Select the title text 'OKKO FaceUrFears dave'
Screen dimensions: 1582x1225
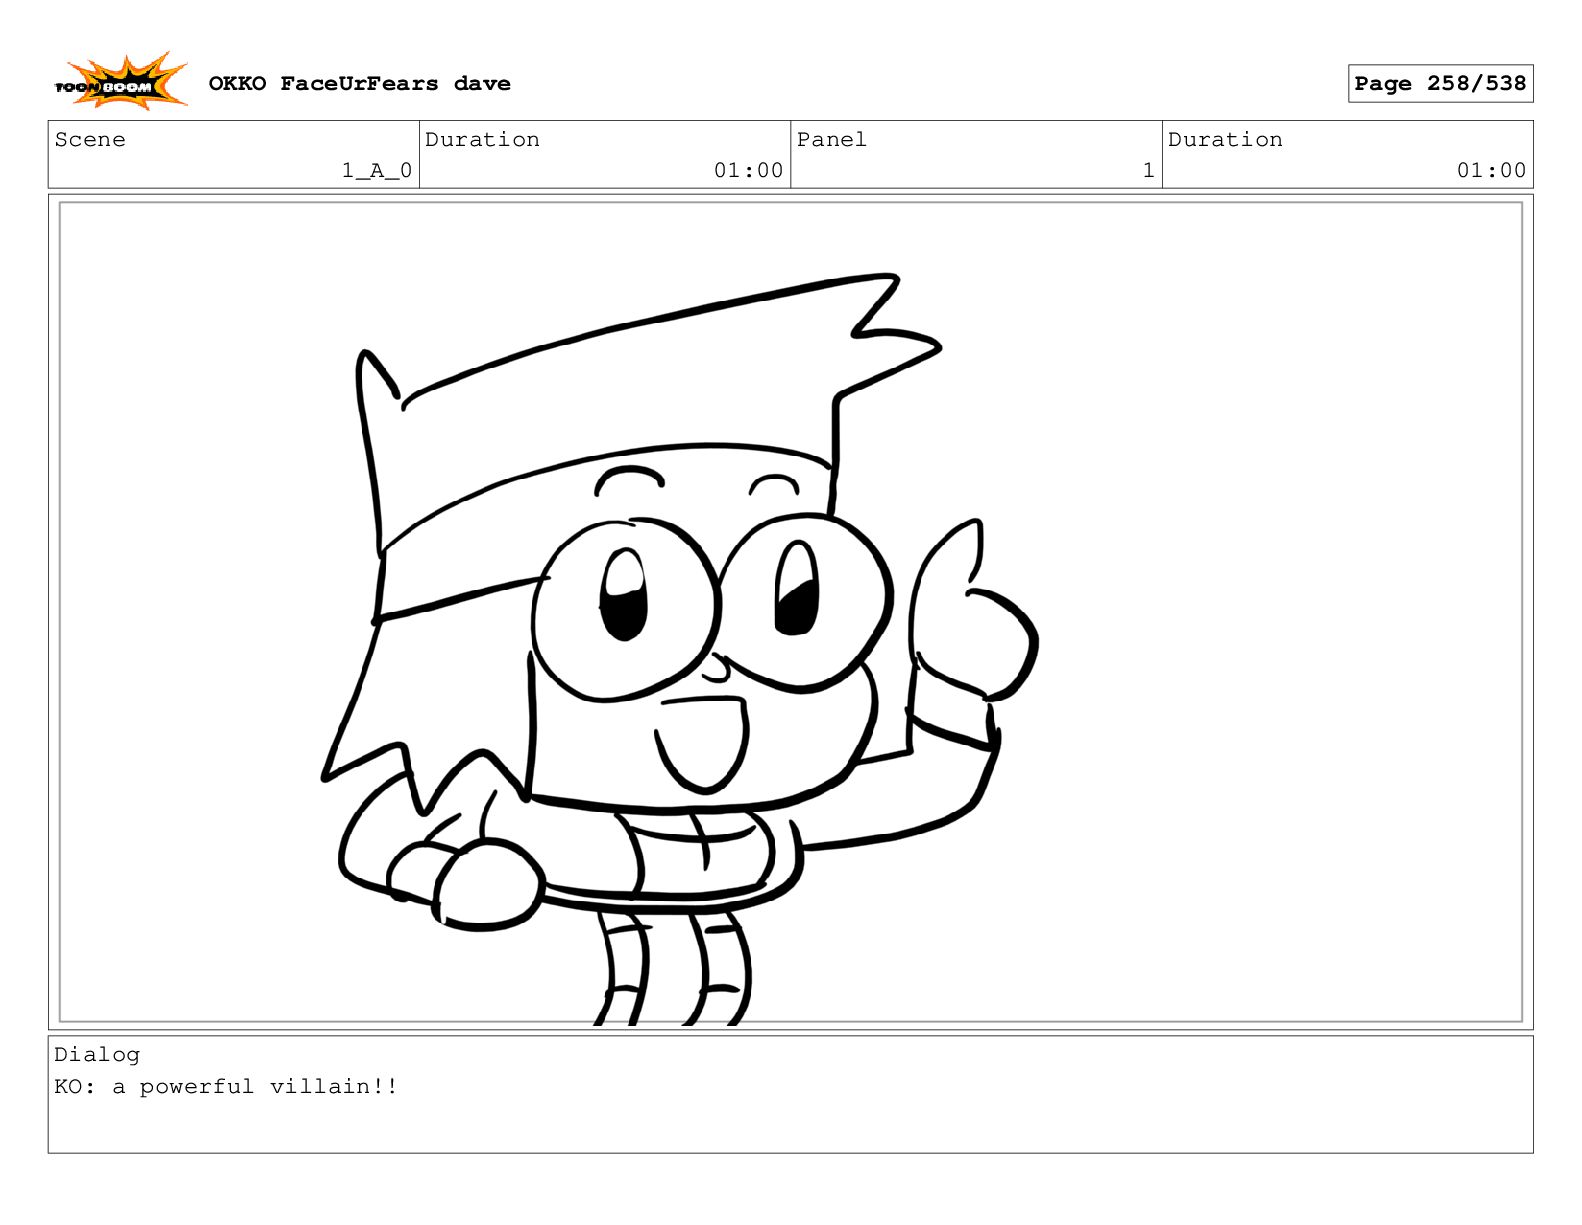359,84
